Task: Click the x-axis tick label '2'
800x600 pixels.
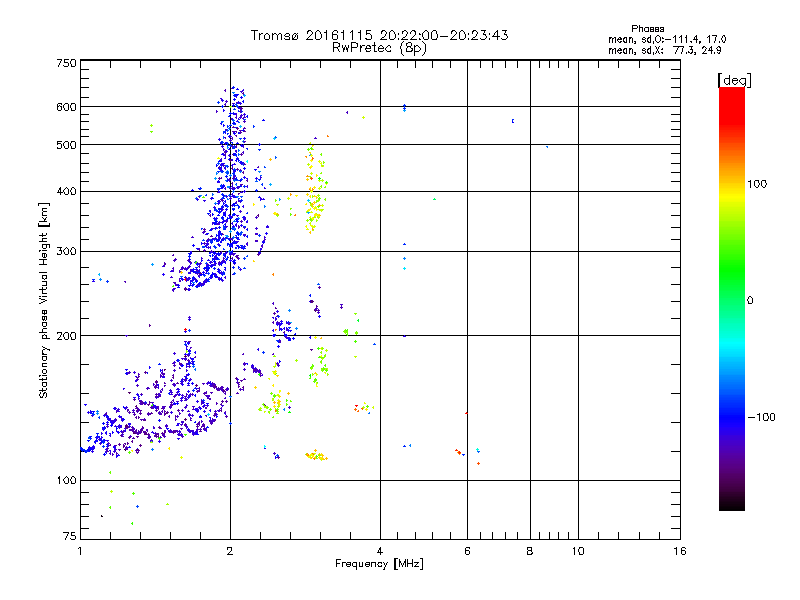Action: [x=230, y=551]
